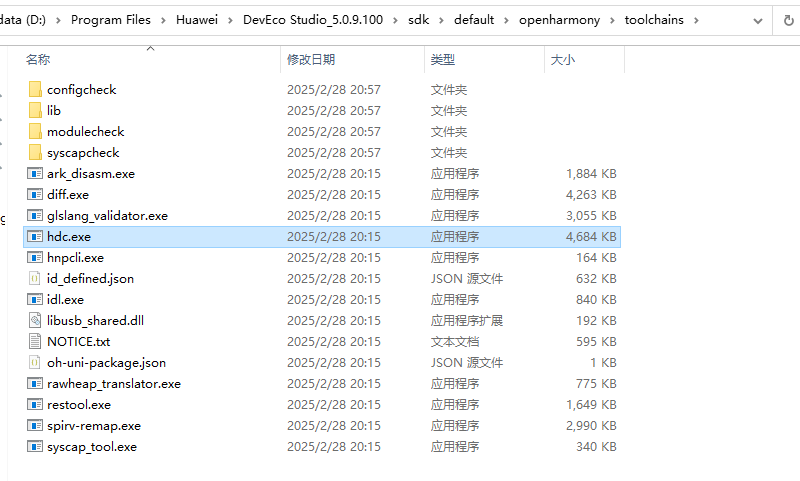Screen dimensions: 800x481
Task: Click the syscap_tool.exe application icon
Action: pos(35,446)
